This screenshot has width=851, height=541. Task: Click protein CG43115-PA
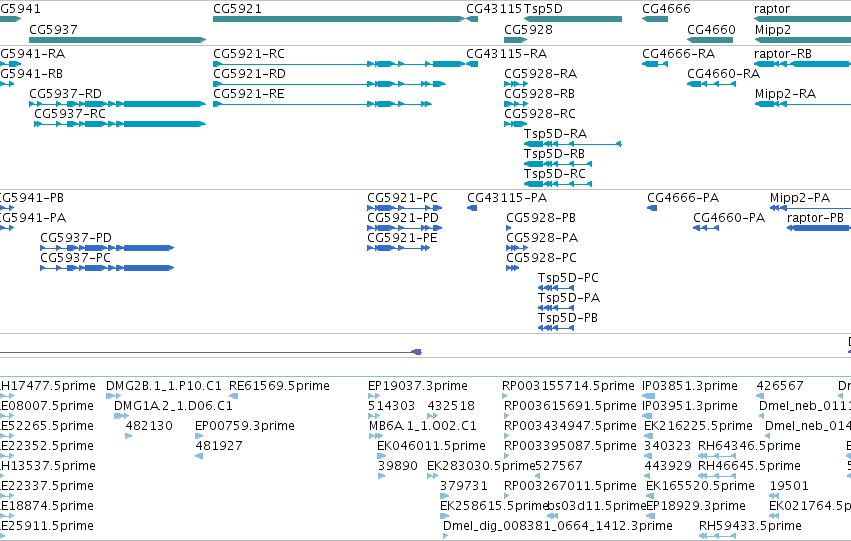tap(472, 208)
